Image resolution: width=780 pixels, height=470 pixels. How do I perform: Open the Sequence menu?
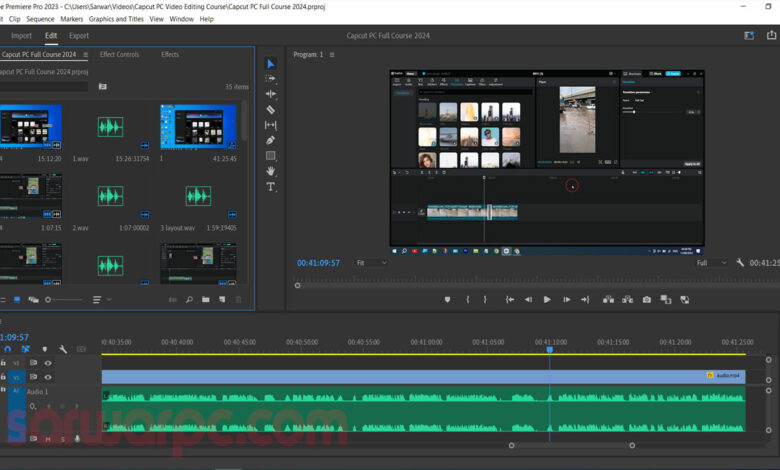(40, 19)
